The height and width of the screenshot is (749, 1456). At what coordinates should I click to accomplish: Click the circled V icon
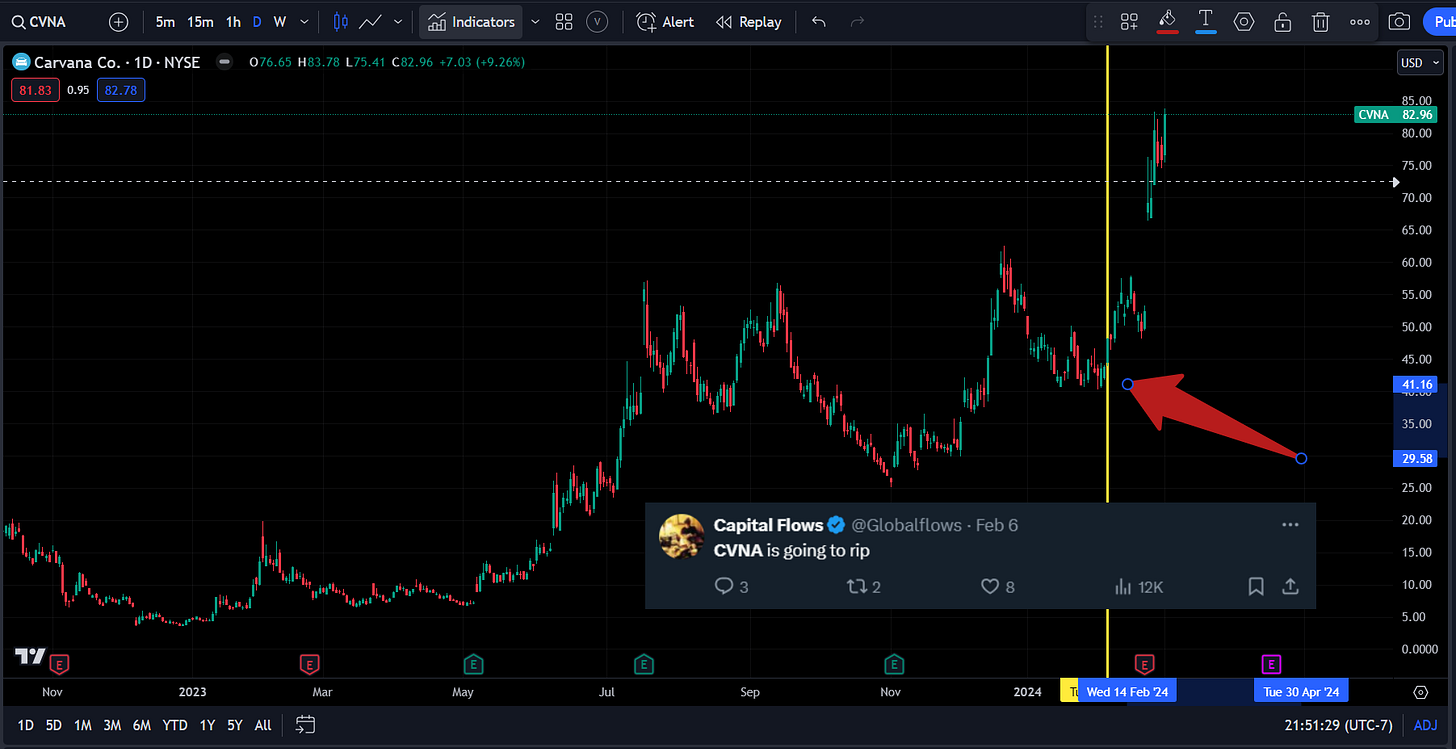[x=597, y=22]
